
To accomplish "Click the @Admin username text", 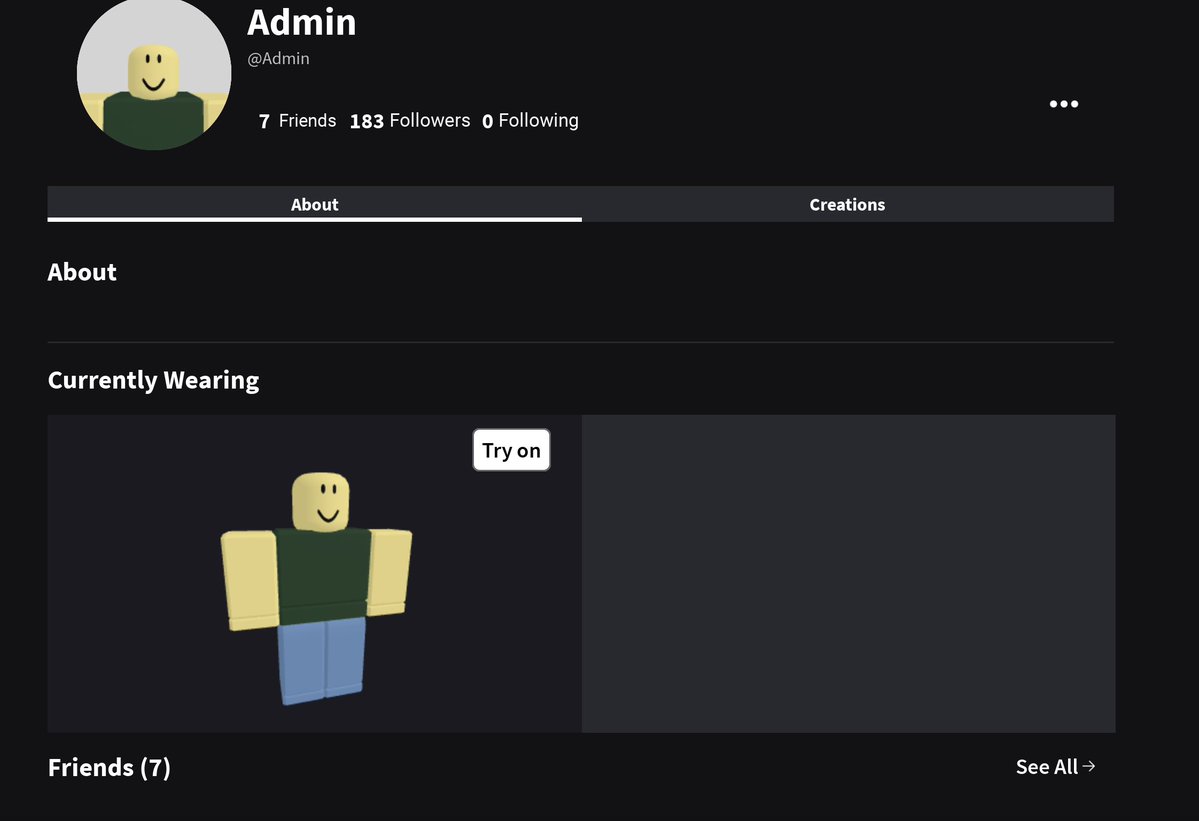I will click(278, 59).
